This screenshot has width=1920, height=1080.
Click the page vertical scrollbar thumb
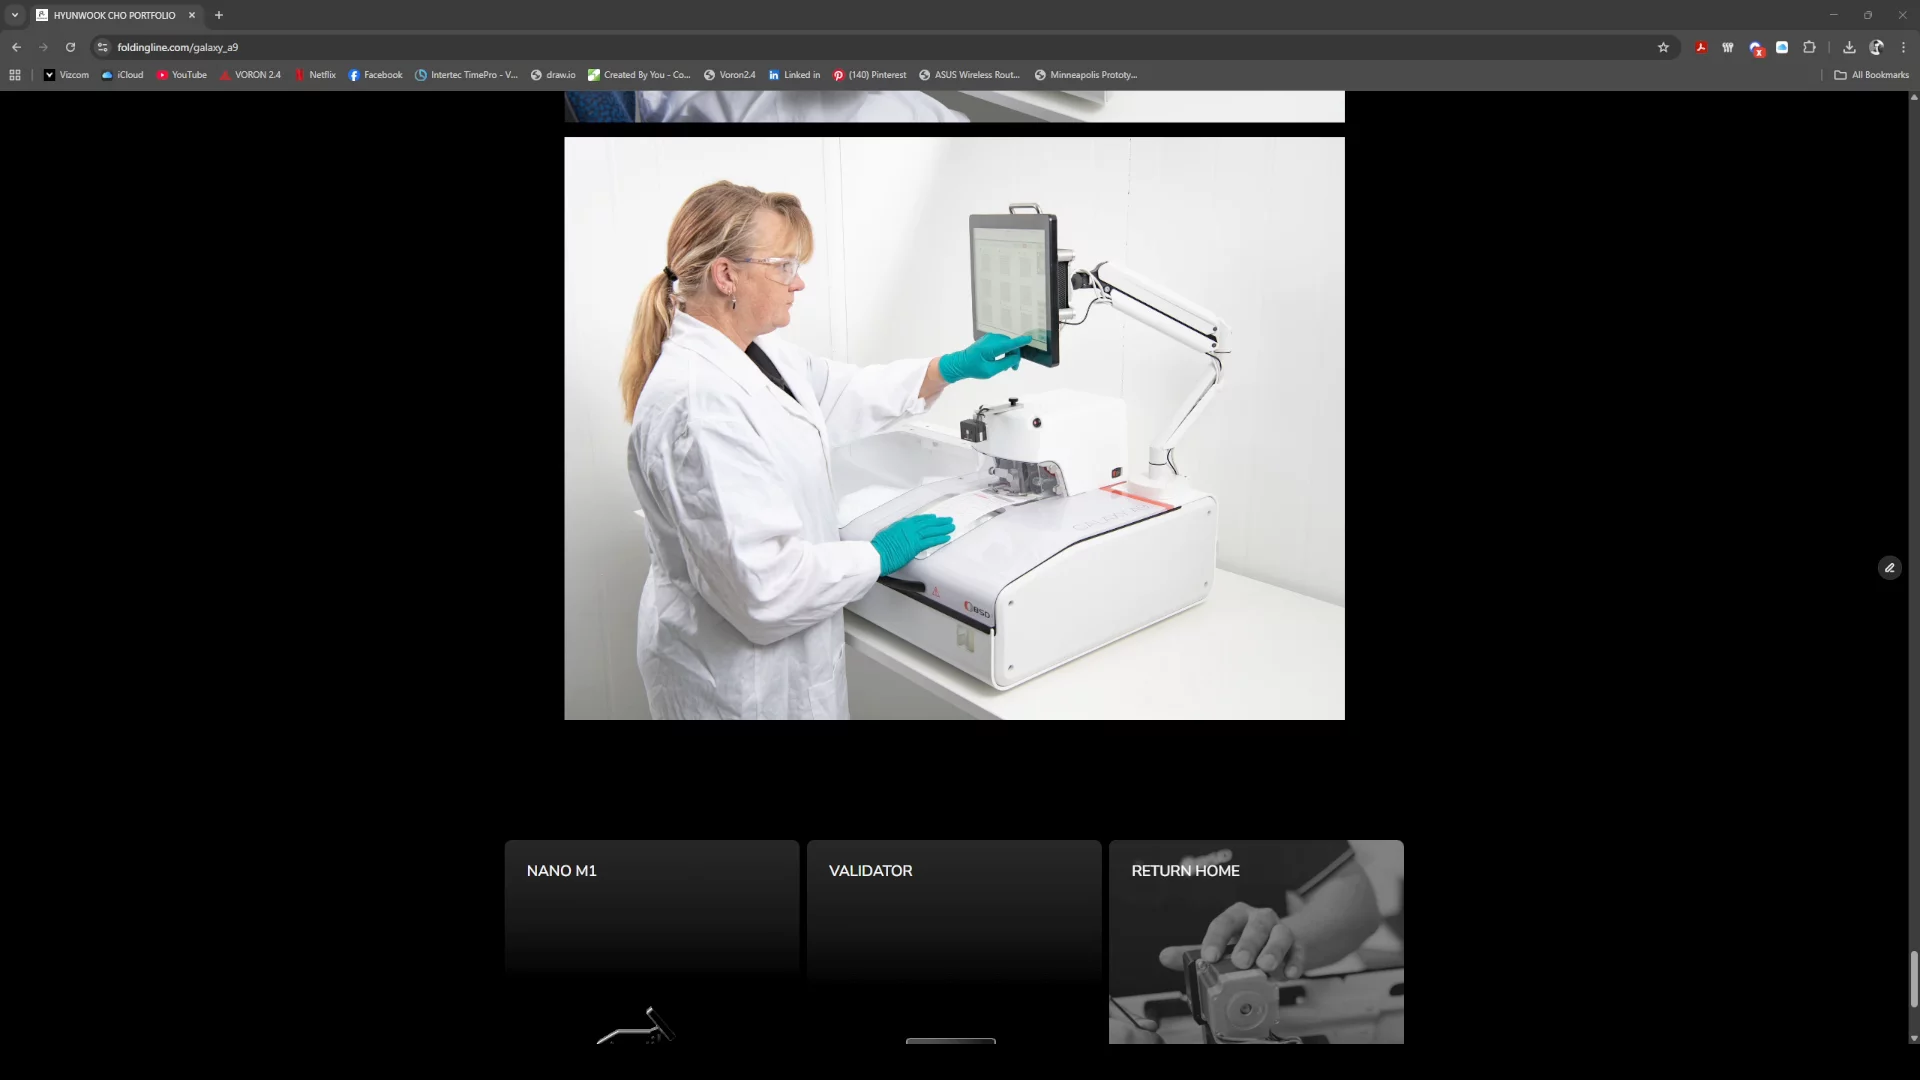[x=1914, y=979]
